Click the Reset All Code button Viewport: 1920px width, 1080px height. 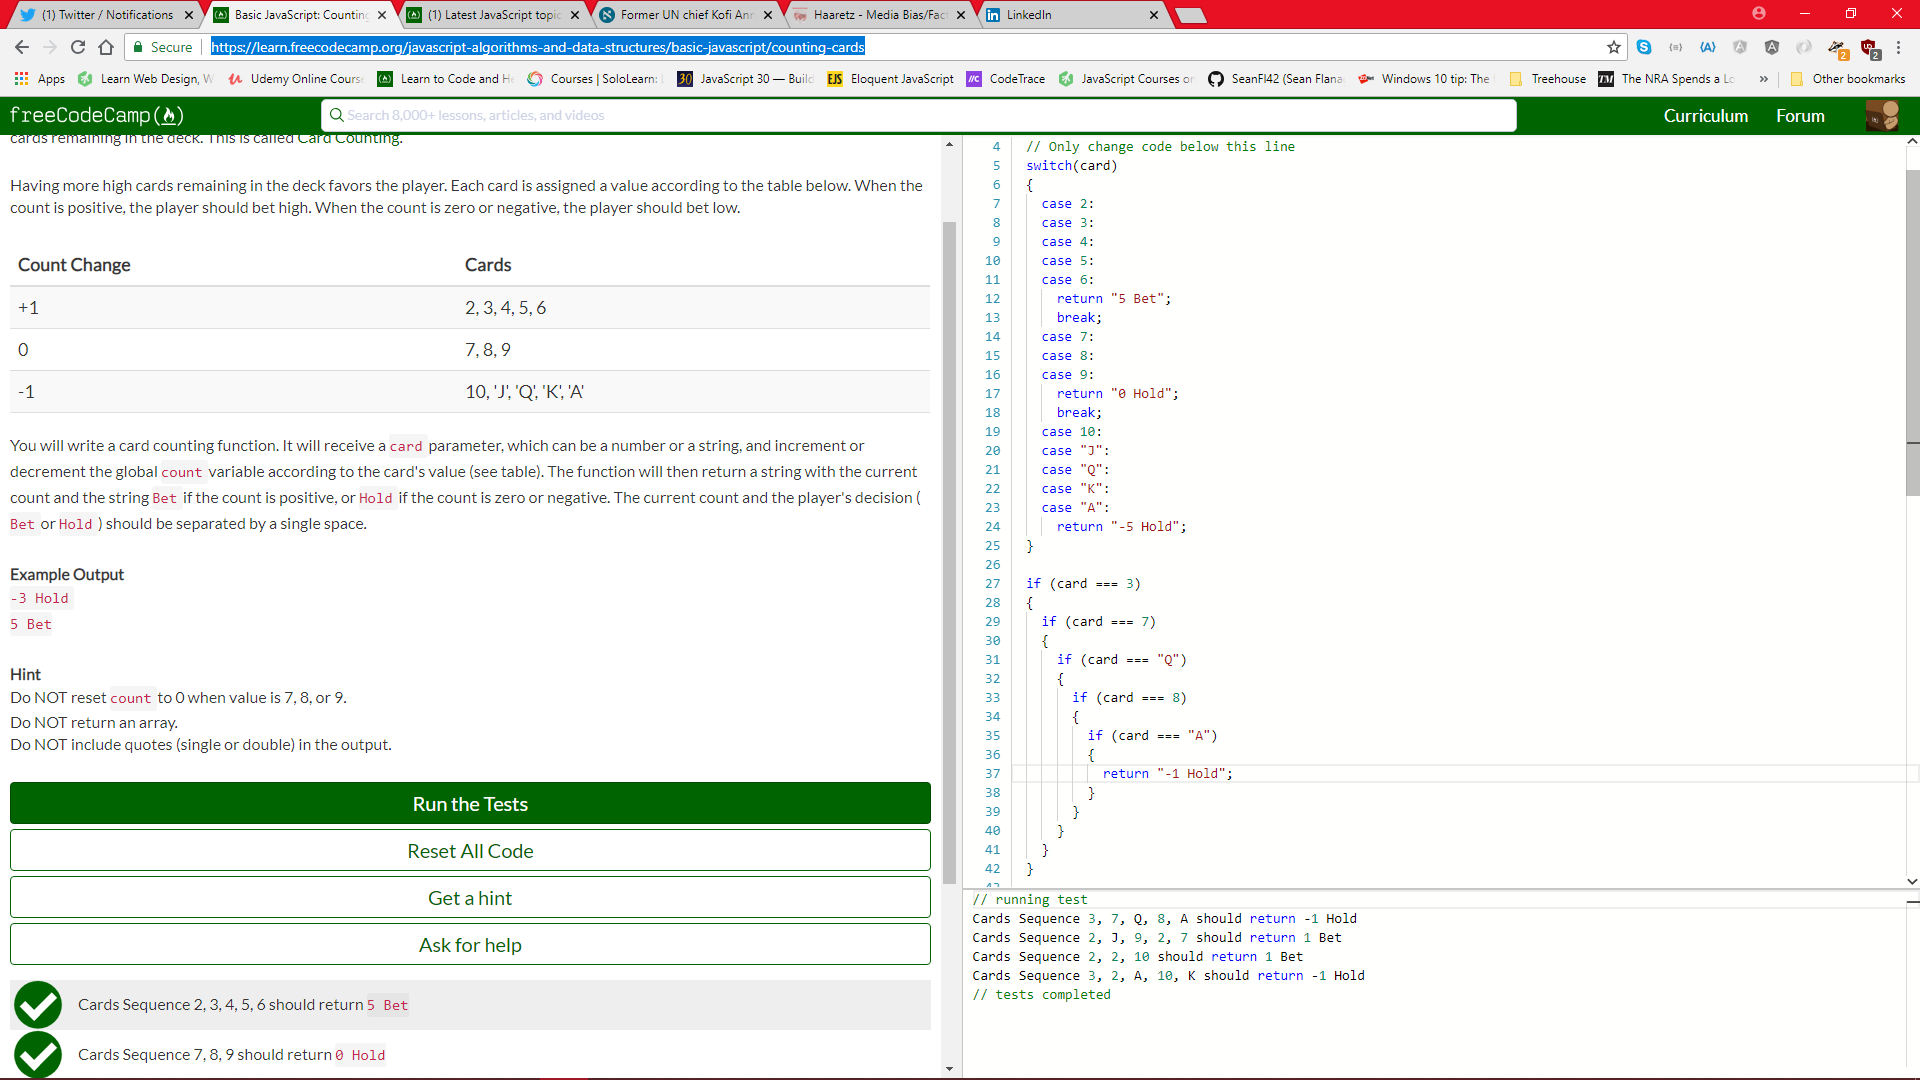coord(470,851)
